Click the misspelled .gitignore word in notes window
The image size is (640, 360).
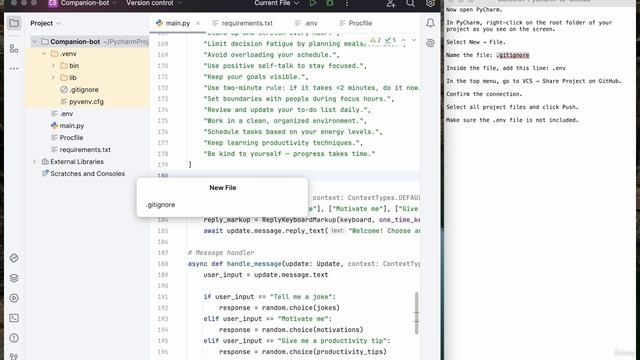513,55
